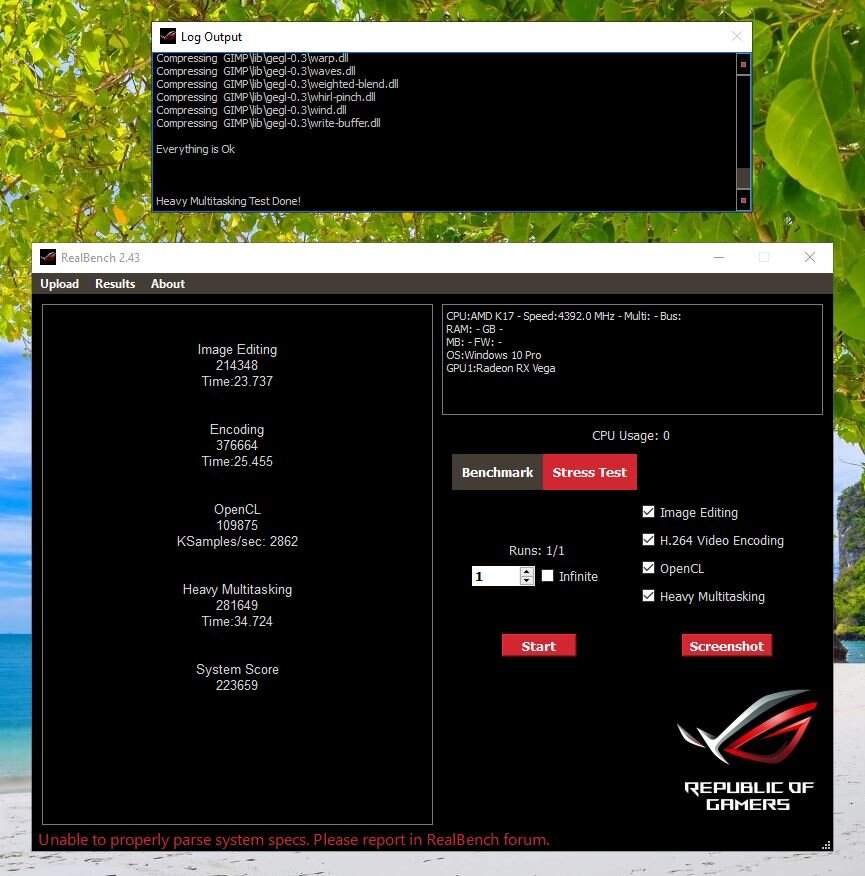The image size is (865, 876).
Task: Uncheck H.264 Video Encoding
Action: 648,540
